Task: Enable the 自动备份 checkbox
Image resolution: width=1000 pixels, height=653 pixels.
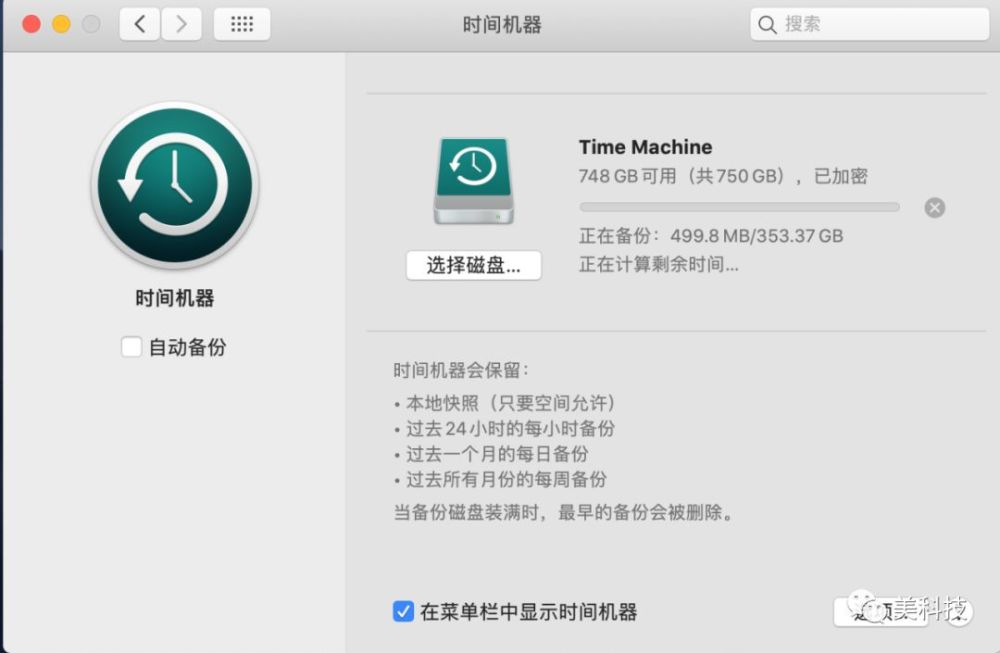Action: coord(131,347)
